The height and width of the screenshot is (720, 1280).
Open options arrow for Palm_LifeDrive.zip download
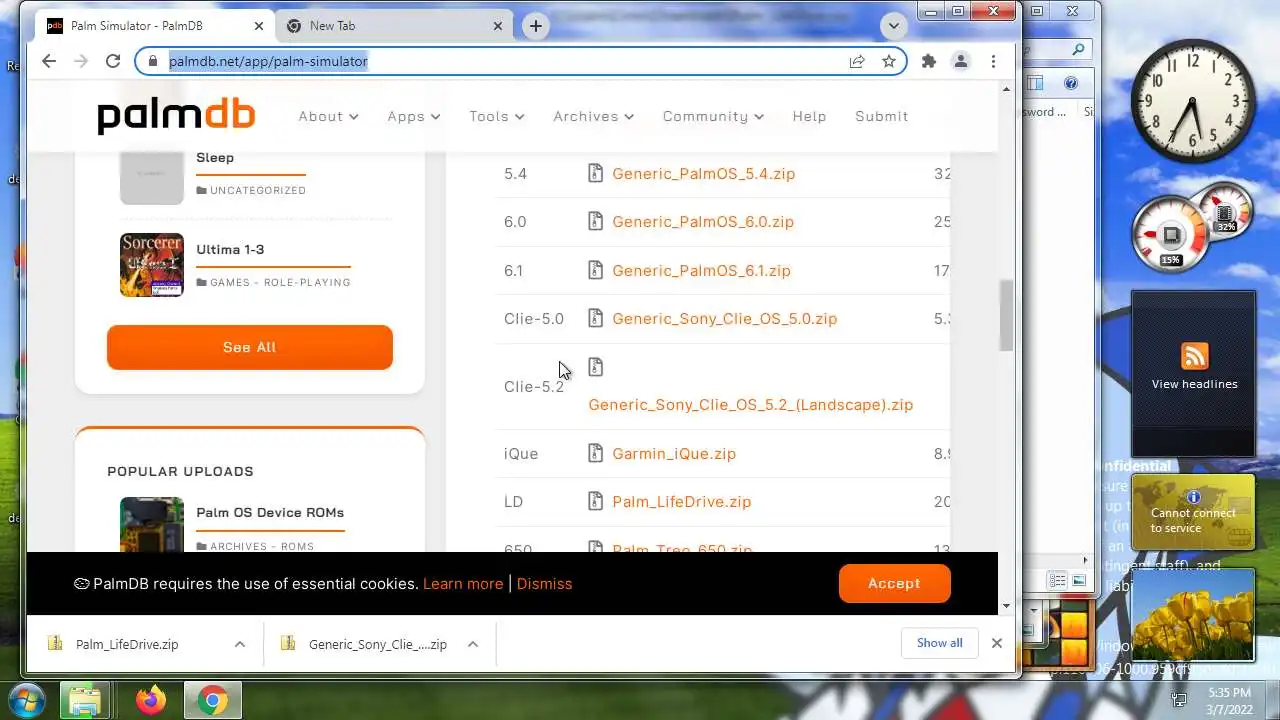pyautogui.click(x=240, y=644)
